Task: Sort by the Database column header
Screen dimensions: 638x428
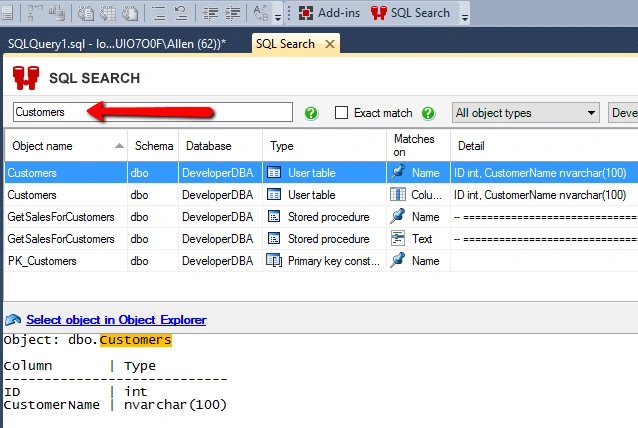Action: click(221, 146)
